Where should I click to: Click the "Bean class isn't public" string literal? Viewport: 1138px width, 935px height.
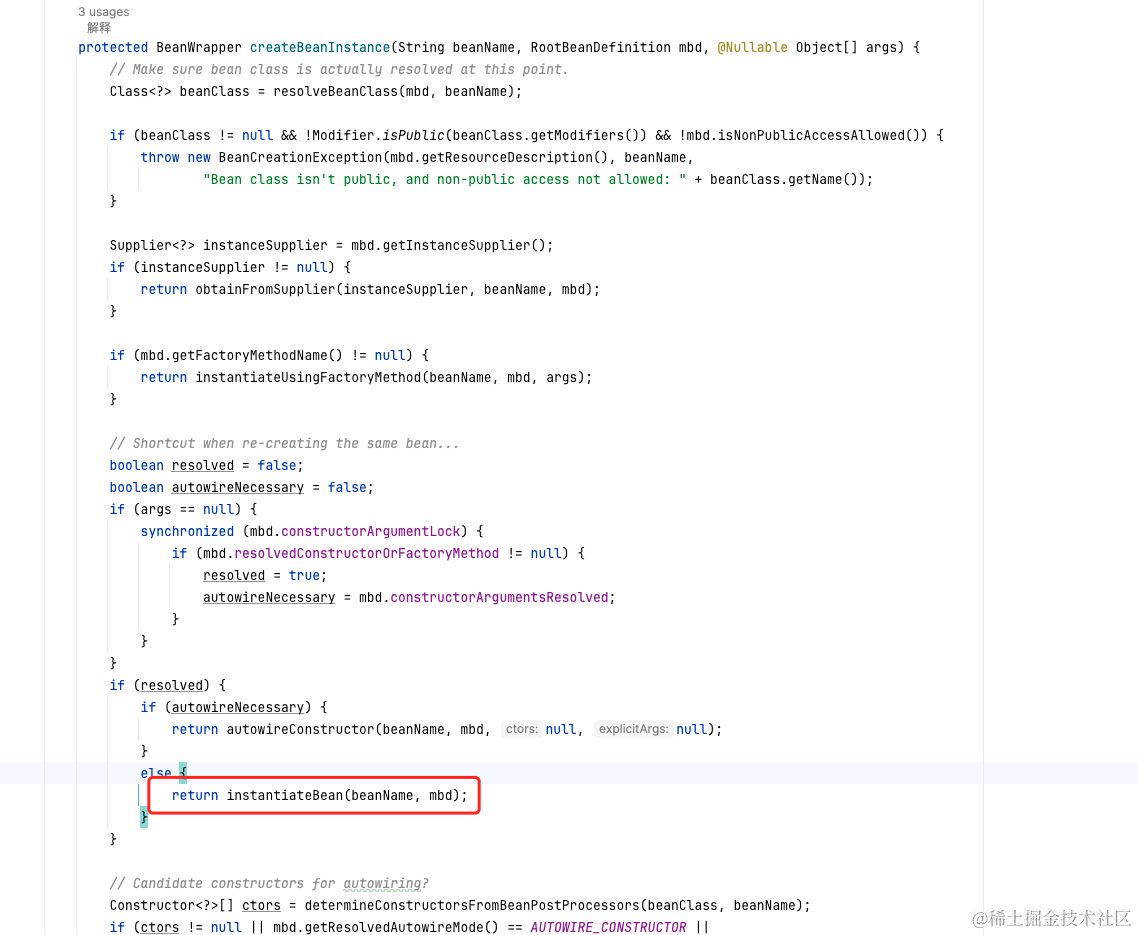point(444,179)
